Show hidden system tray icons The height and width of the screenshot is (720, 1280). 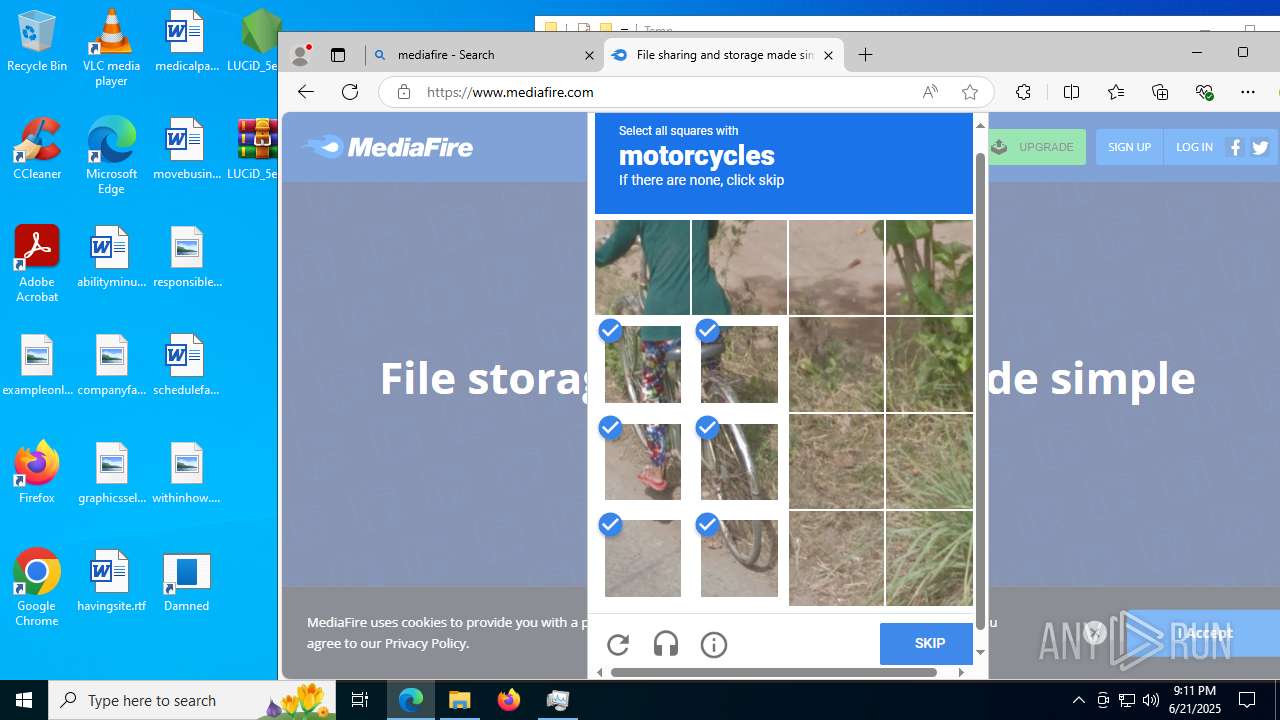coord(1078,700)
